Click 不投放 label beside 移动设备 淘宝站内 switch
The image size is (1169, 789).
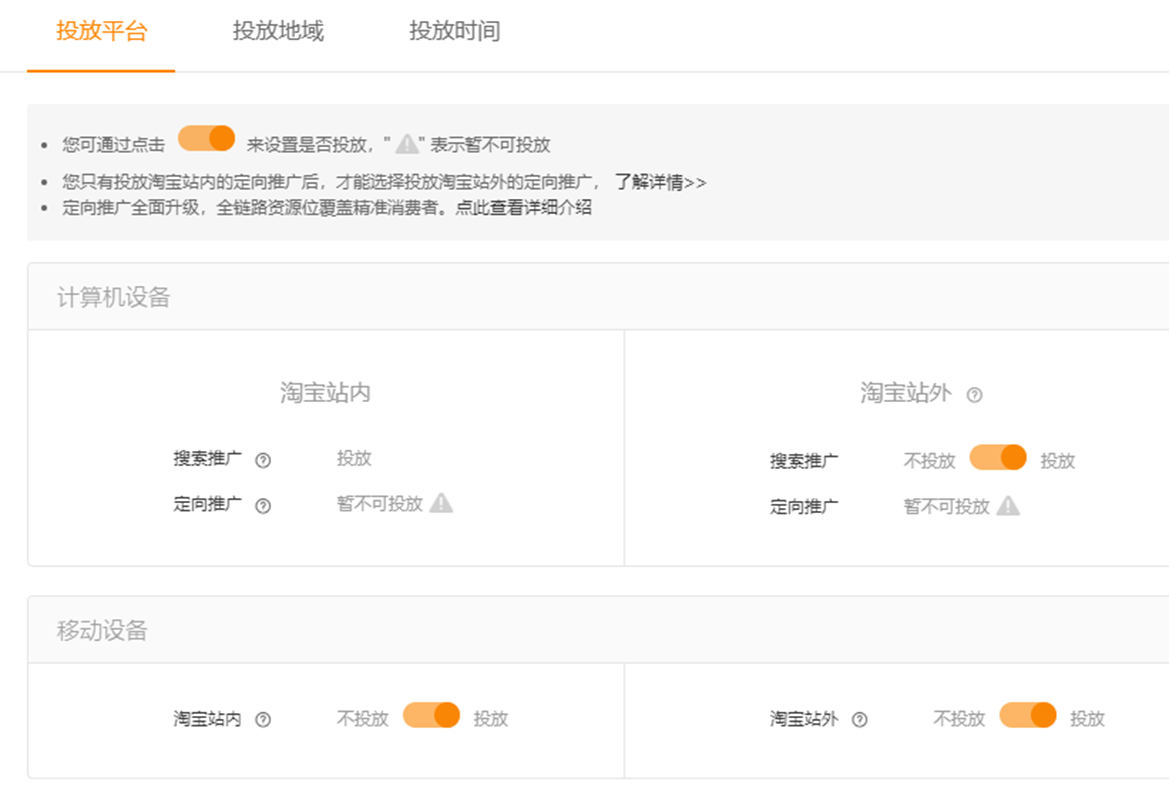(362, 719)
